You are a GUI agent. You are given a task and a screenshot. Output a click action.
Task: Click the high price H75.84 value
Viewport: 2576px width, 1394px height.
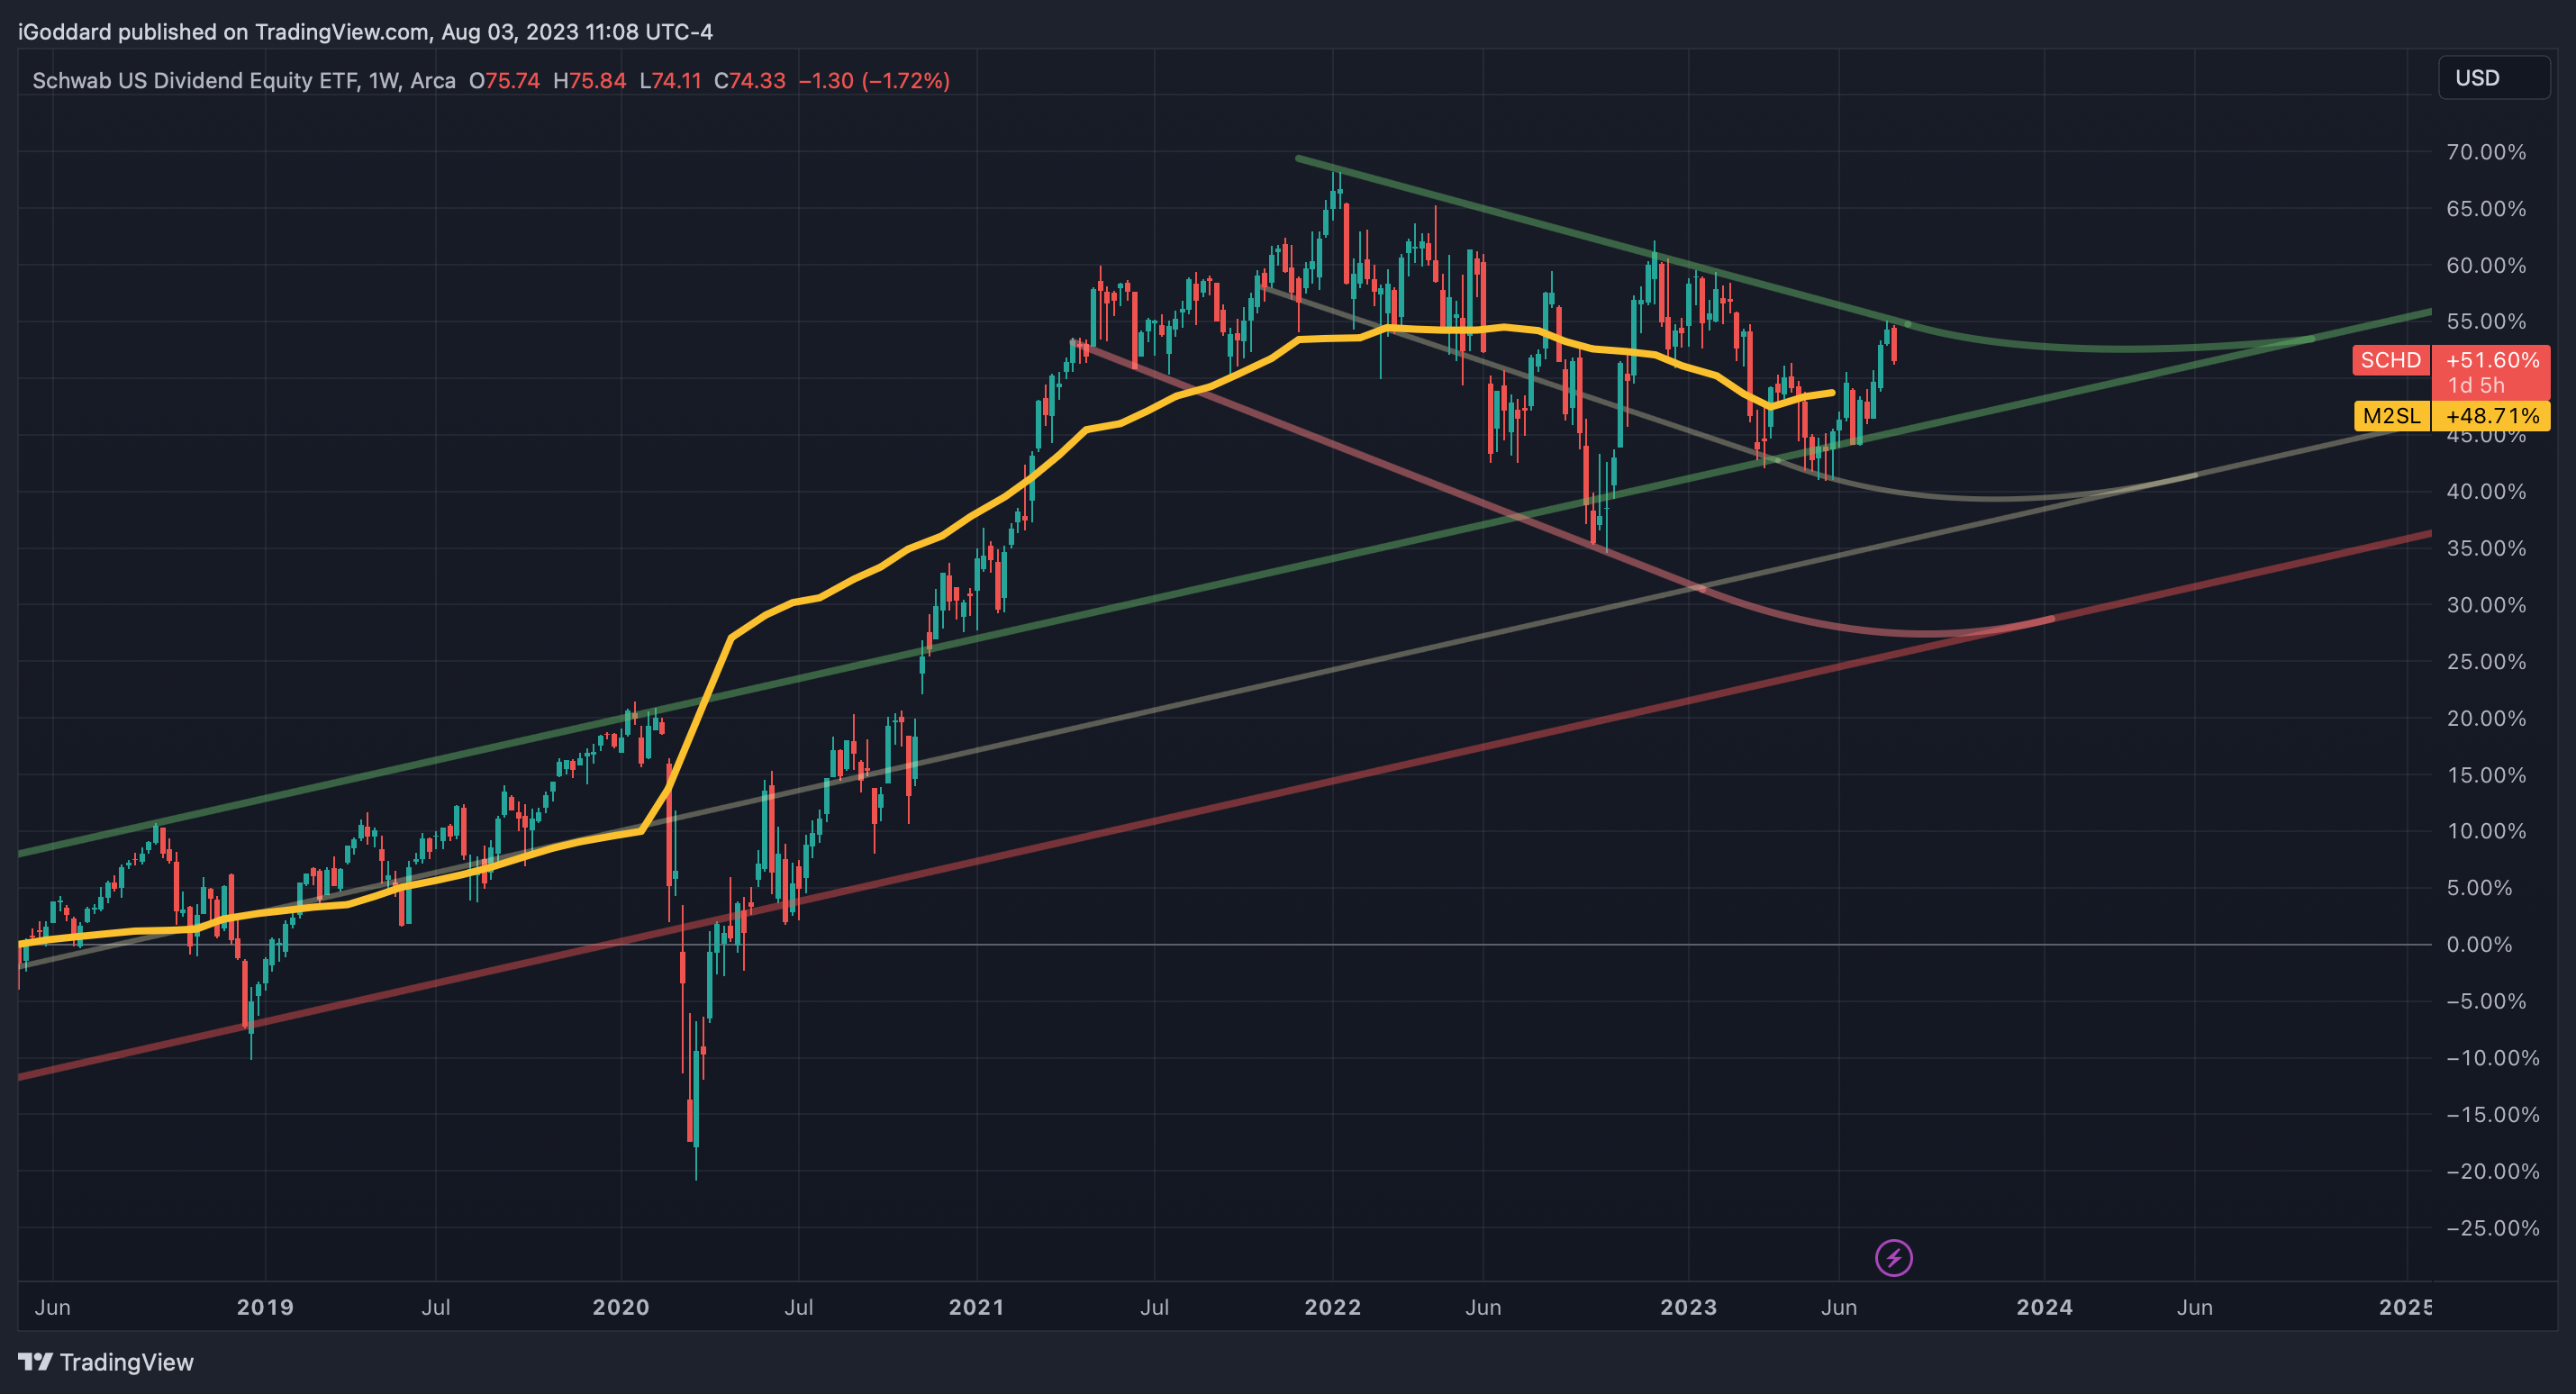[590, 80]
